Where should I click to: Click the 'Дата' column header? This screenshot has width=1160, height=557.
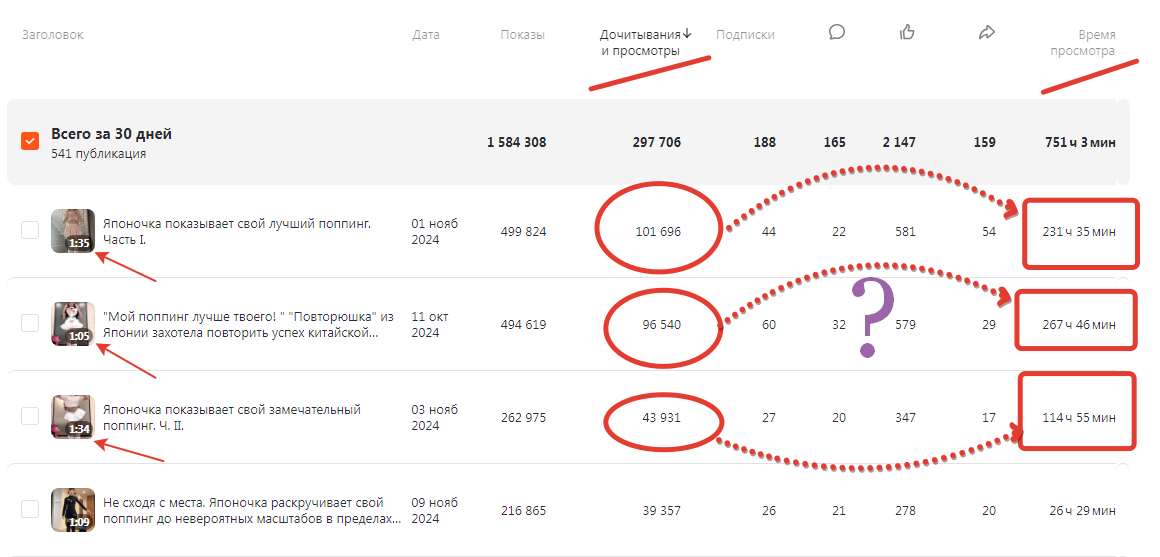pyautogui.click(x=425, y=35)
